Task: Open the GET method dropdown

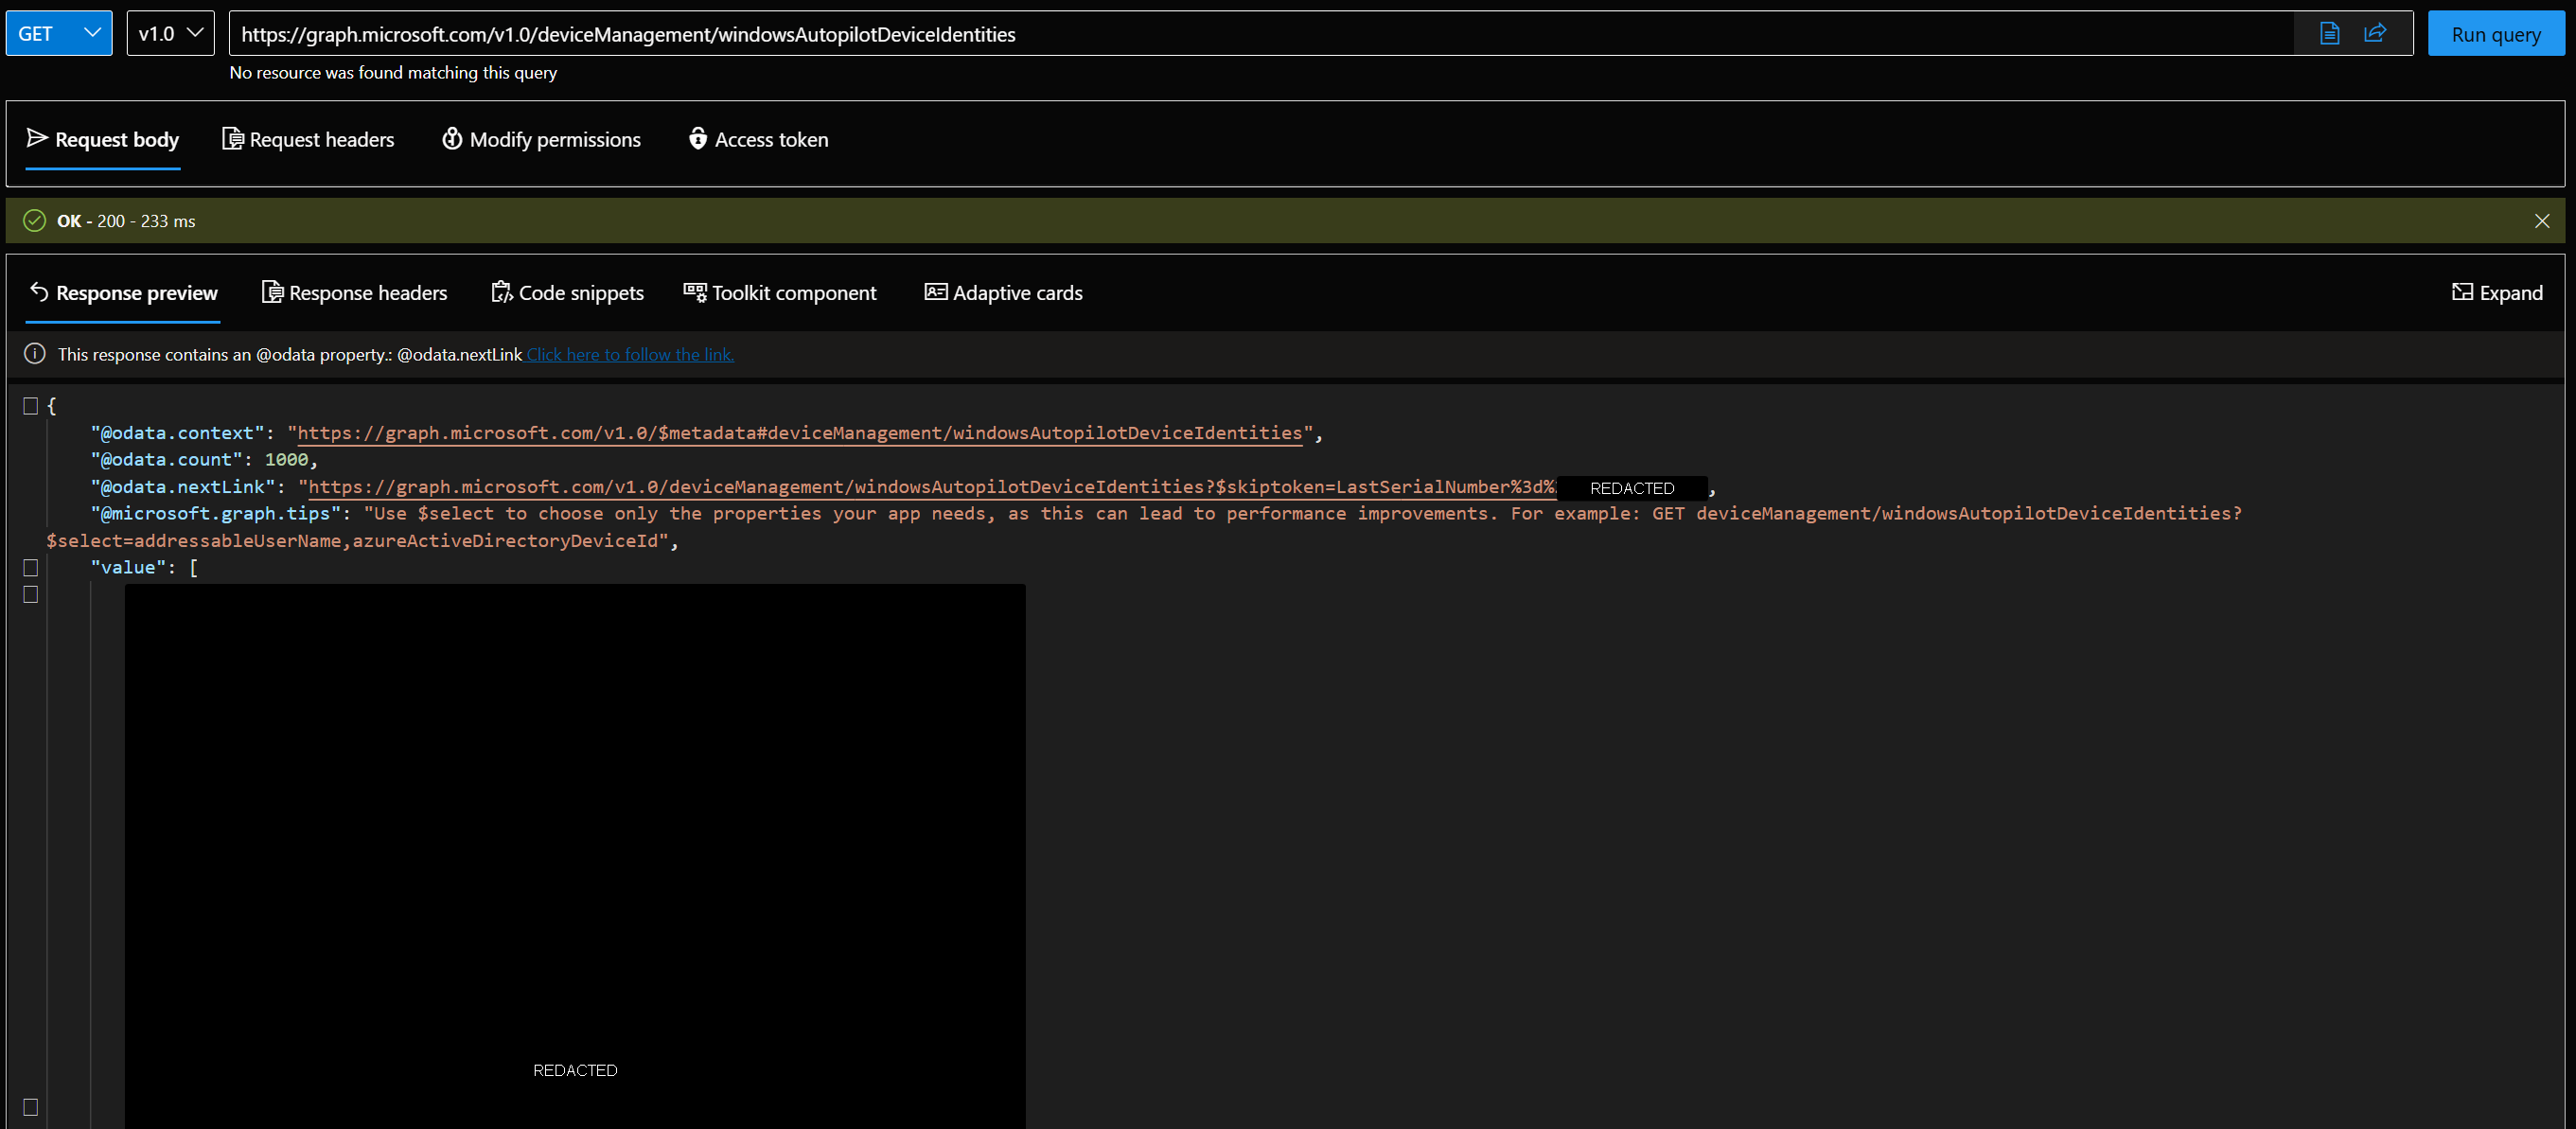Action: point(59,33)
